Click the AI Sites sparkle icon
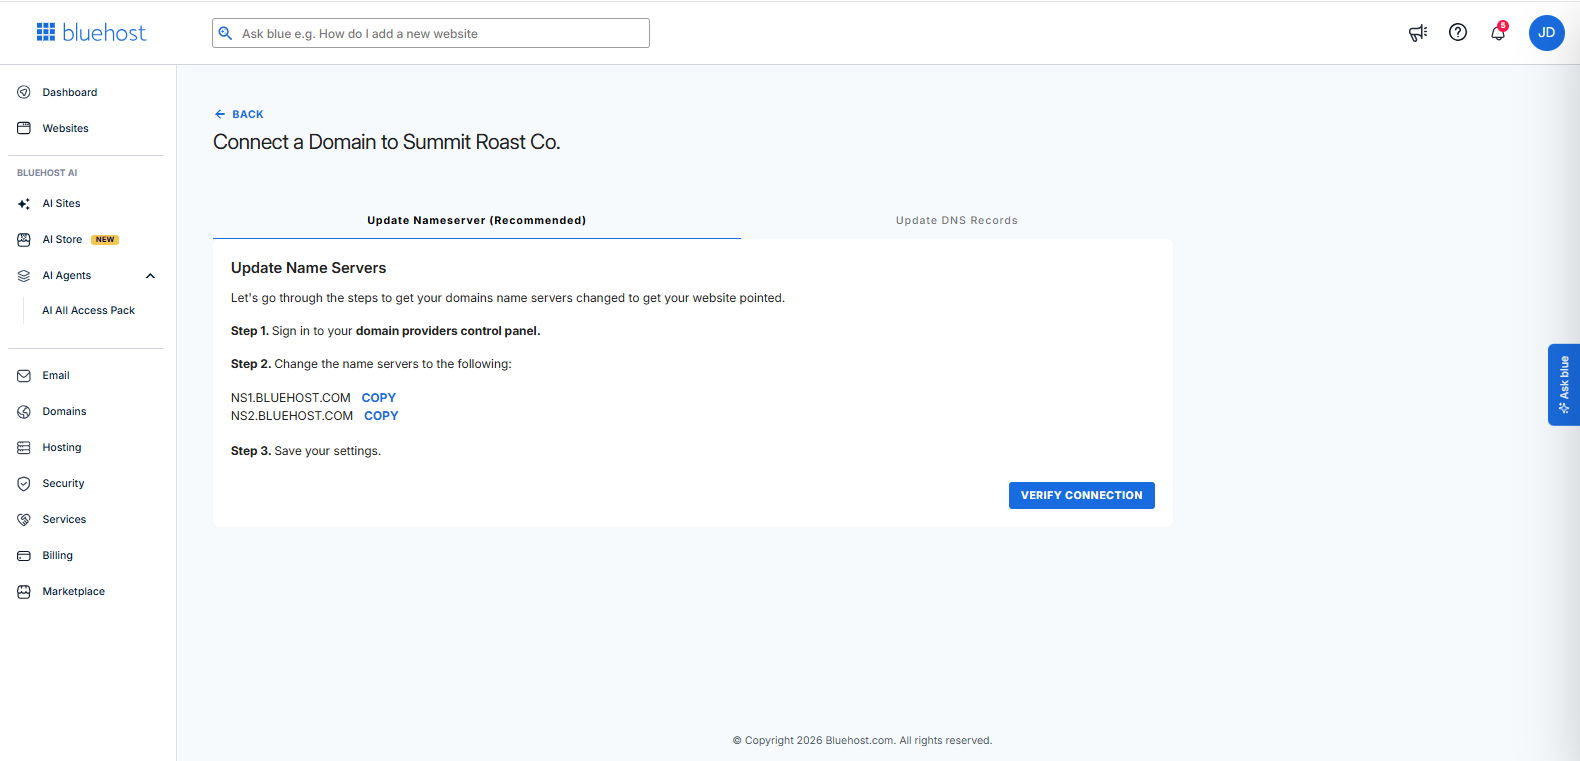This screenshot has width=1580, height=761. click(24, 204)
